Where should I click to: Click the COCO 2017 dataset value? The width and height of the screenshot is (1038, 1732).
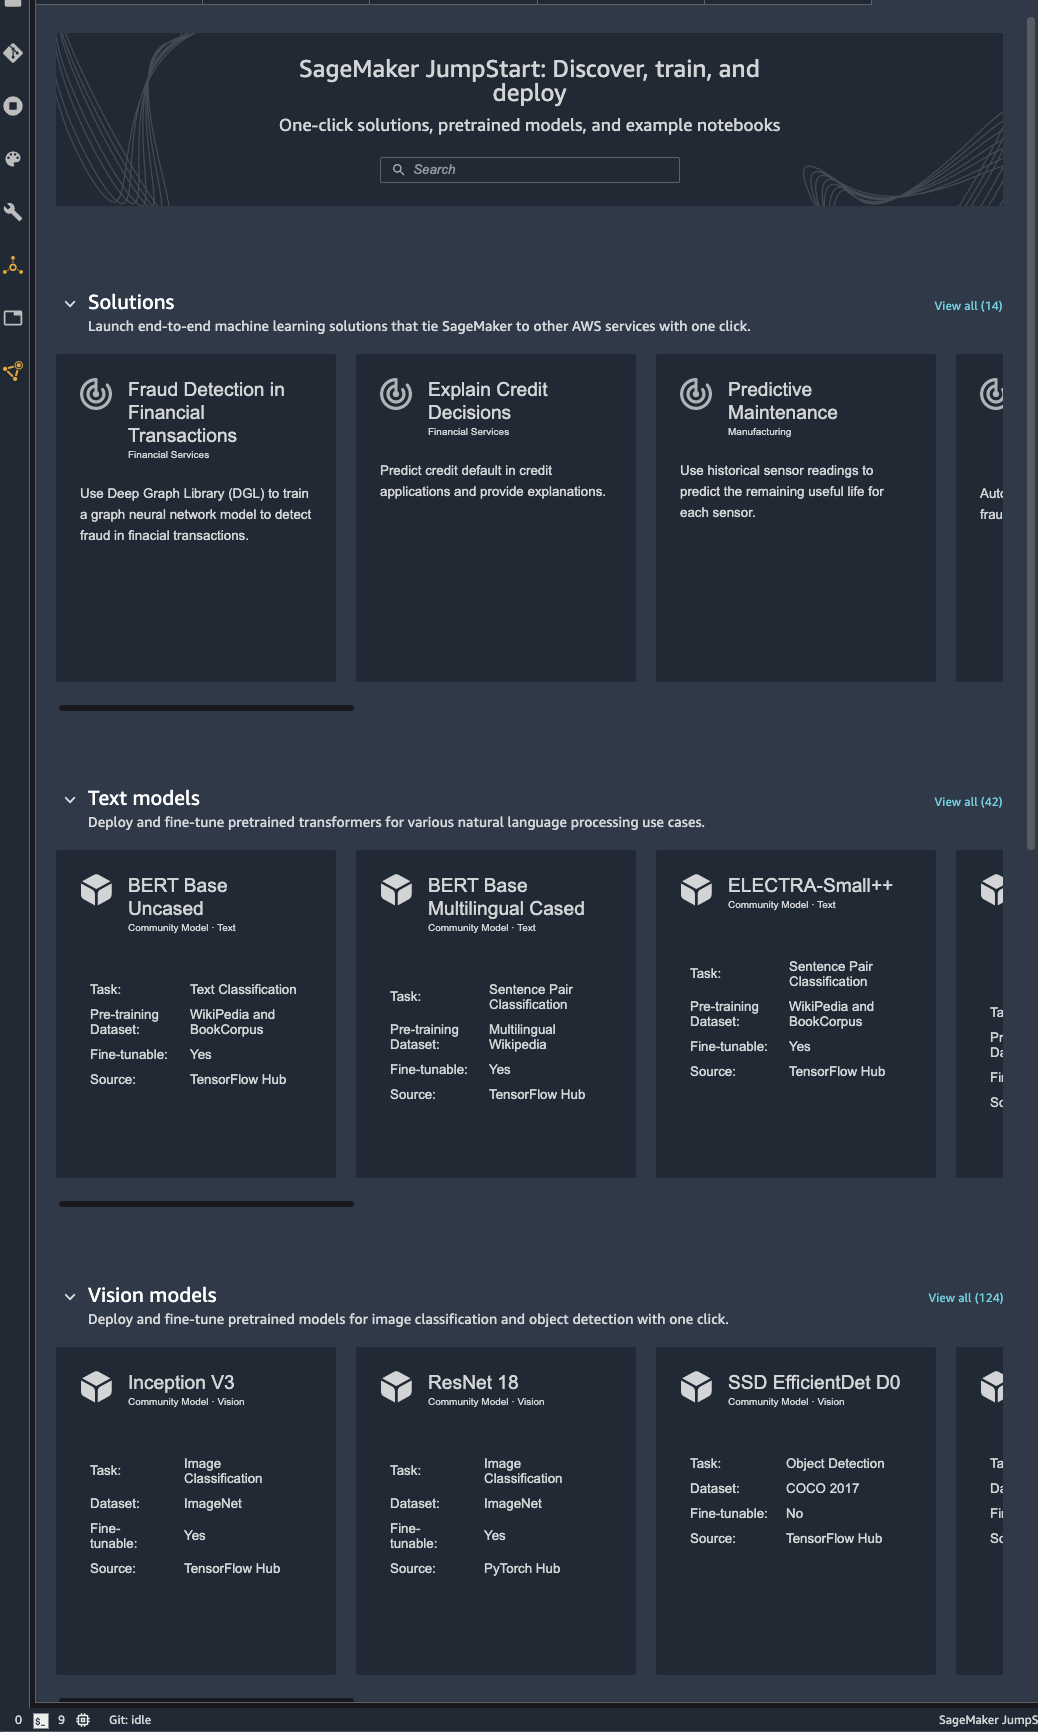coord(822,1489)
